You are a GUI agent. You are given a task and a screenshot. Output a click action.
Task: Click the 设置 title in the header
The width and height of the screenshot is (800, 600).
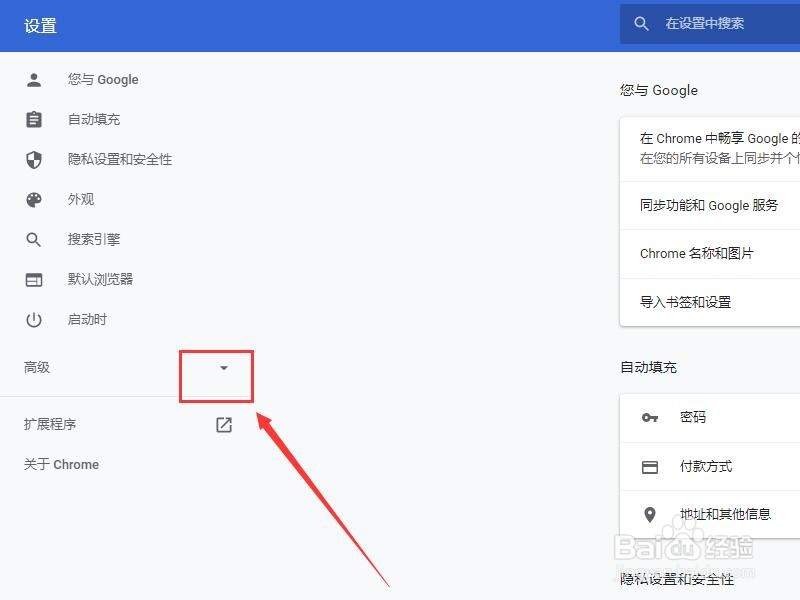[40, 26]
